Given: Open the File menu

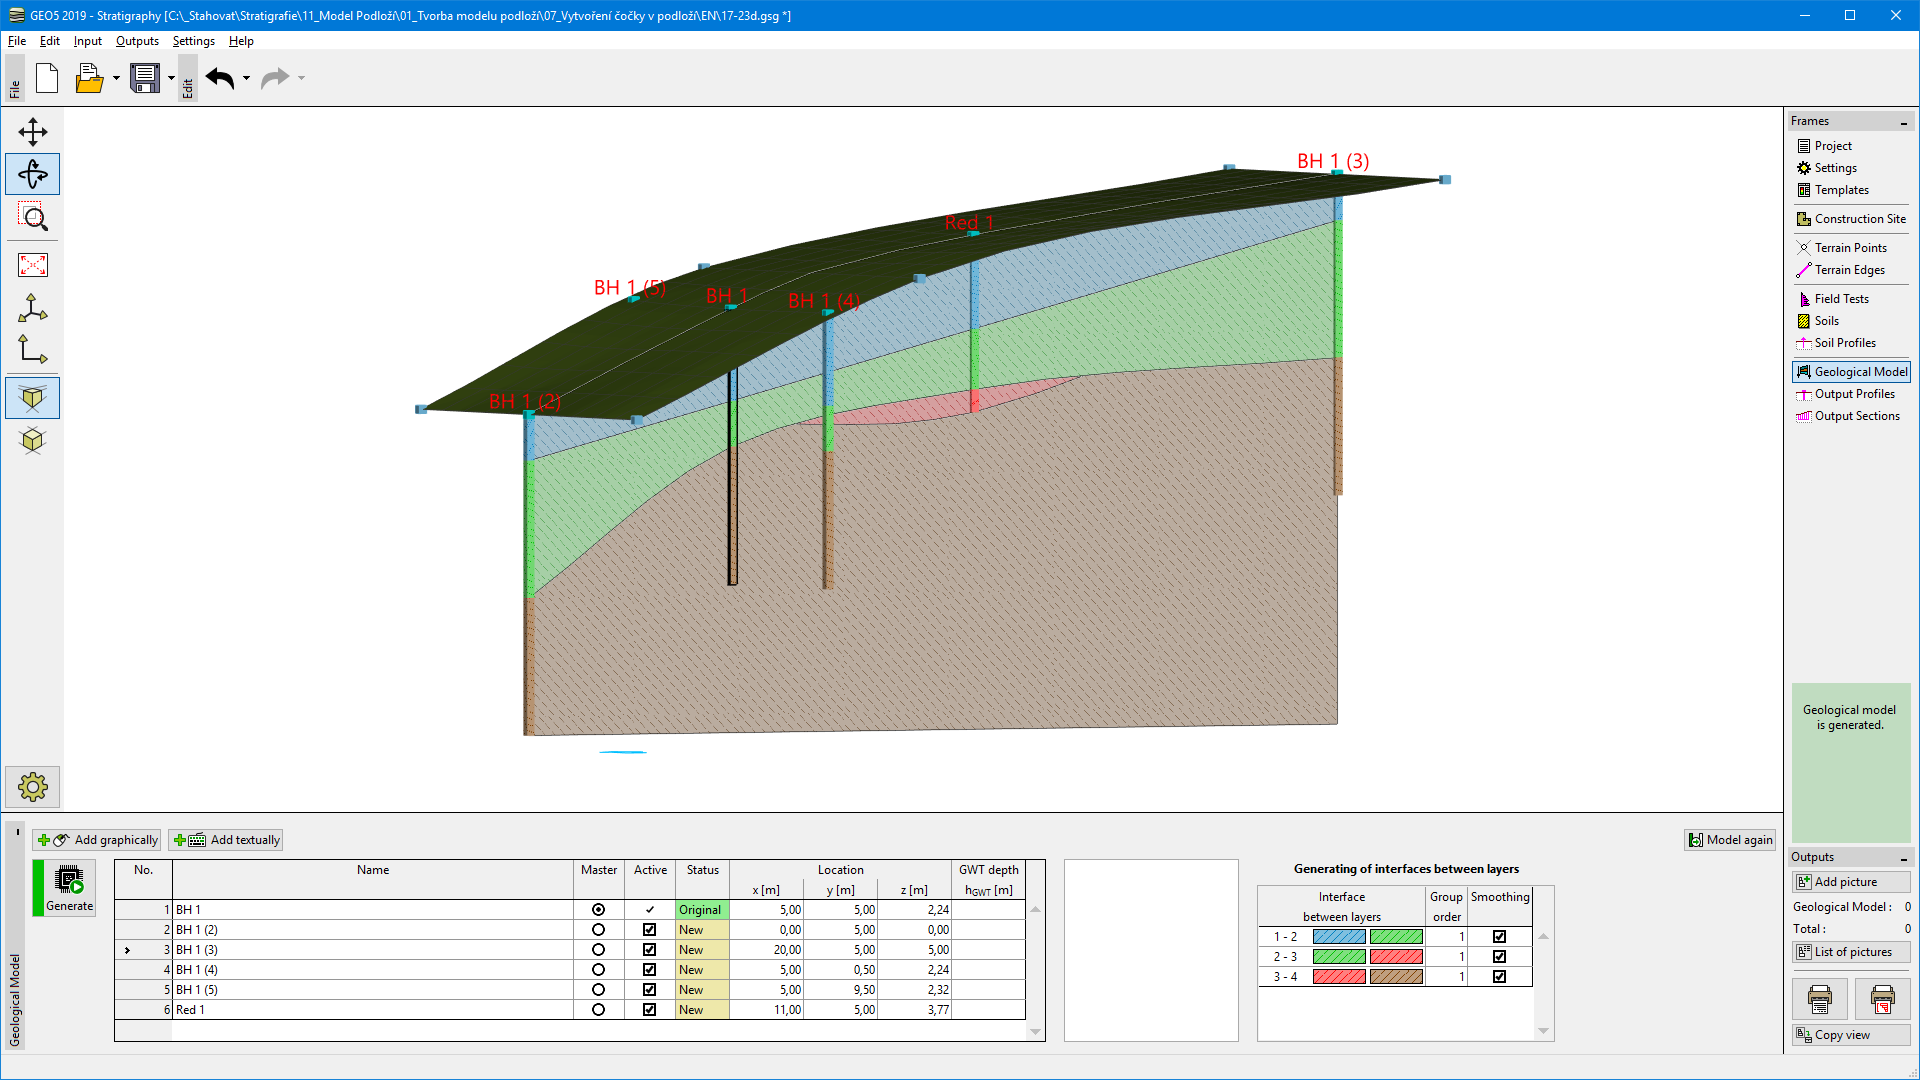Looking at the screenshot, I should [x=17, y=40].
